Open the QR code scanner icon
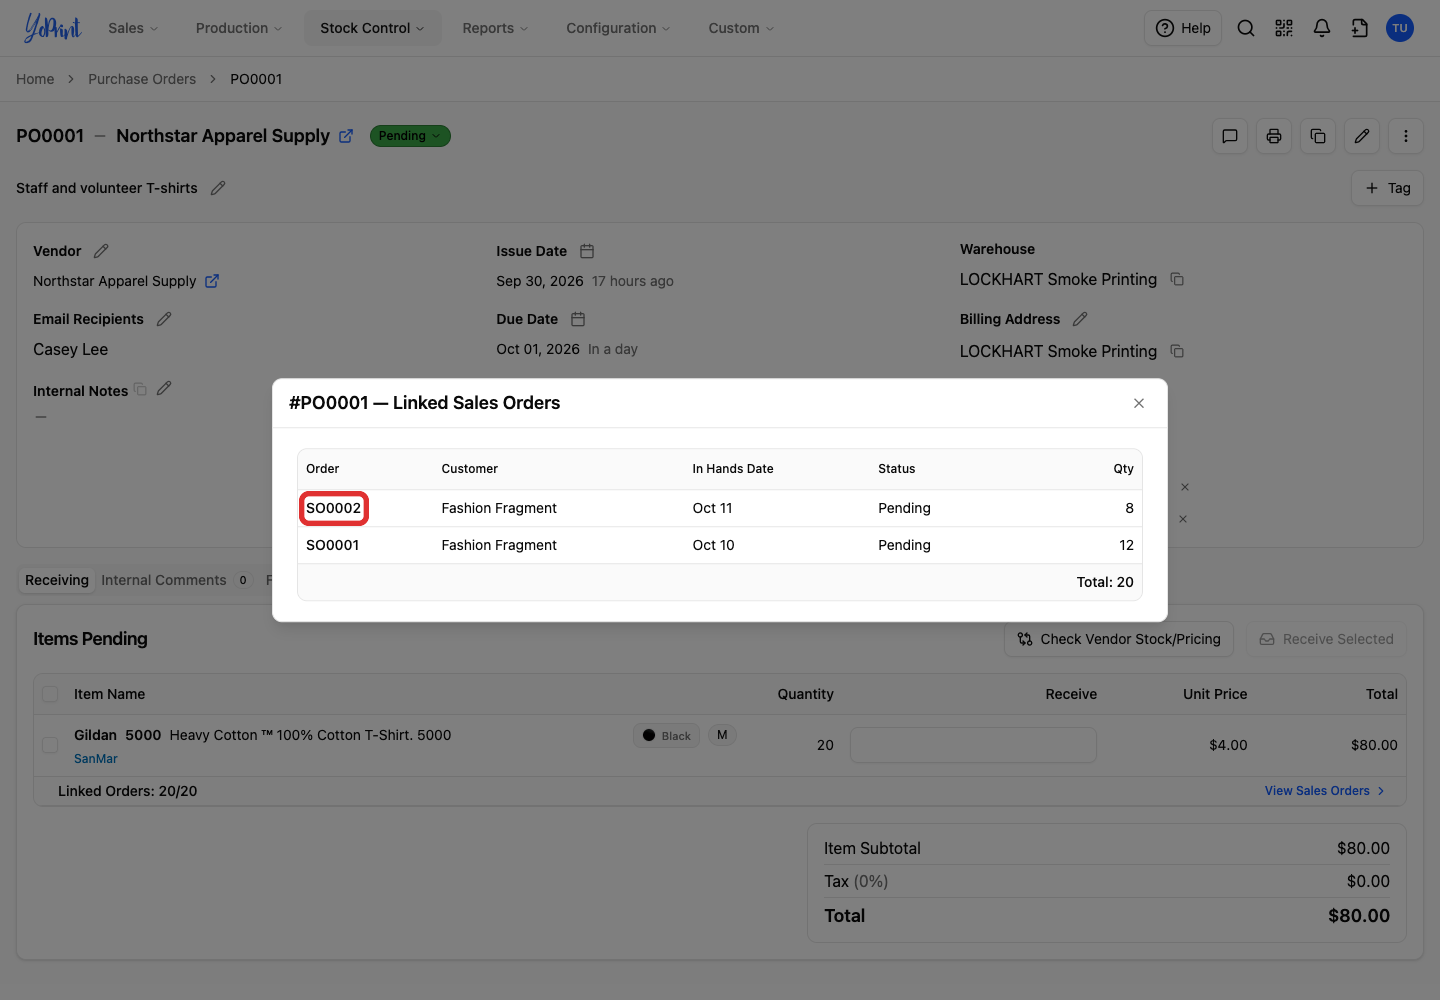1440x1000 pixels. (x=1284, y=28)
